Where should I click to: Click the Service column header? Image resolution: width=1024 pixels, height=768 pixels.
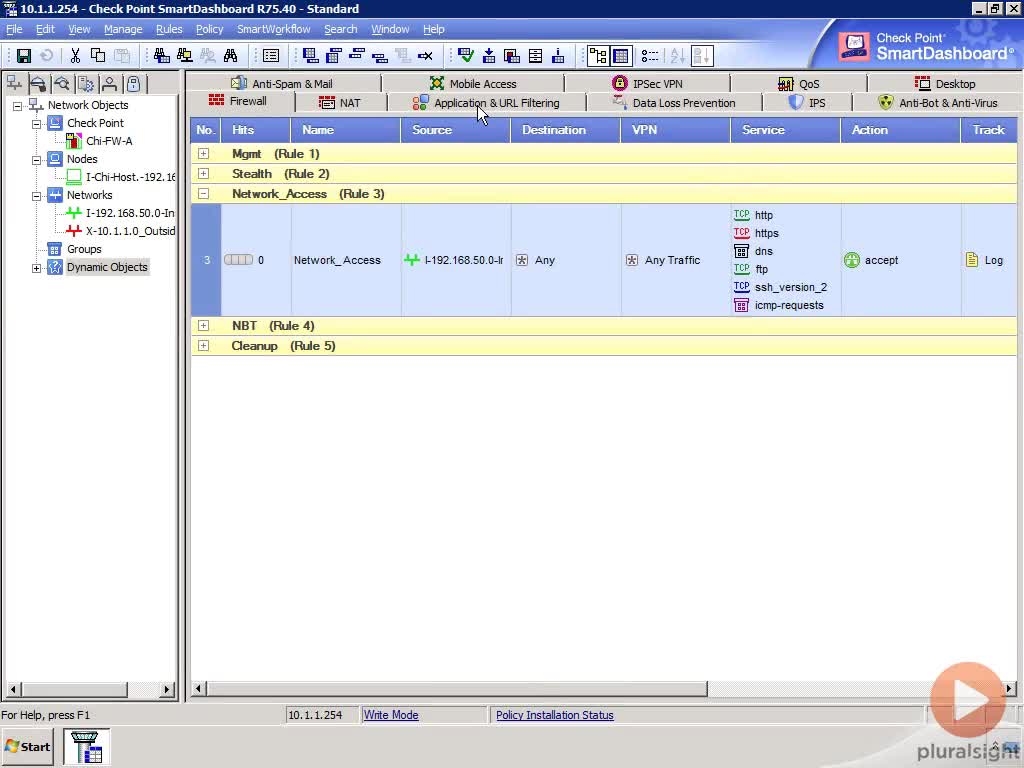pos(785,130)
